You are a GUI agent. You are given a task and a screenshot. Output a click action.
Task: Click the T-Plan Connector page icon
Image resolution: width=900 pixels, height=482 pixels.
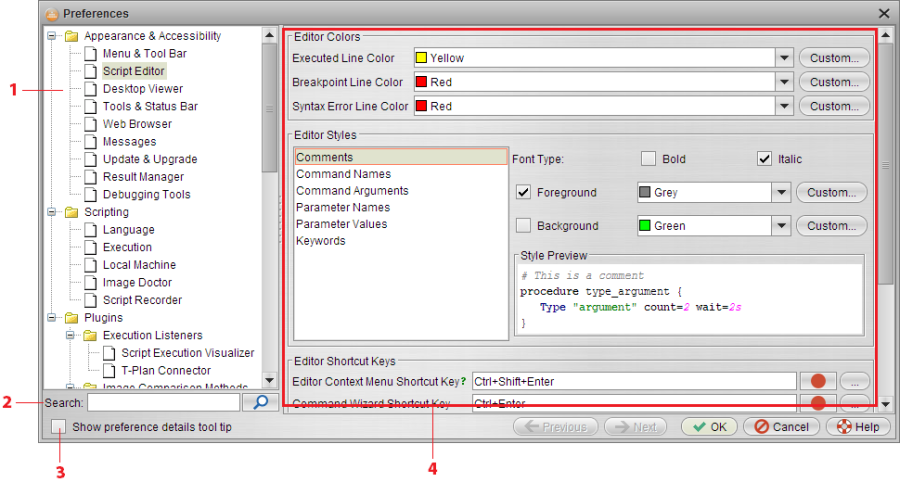click(109, 371)
